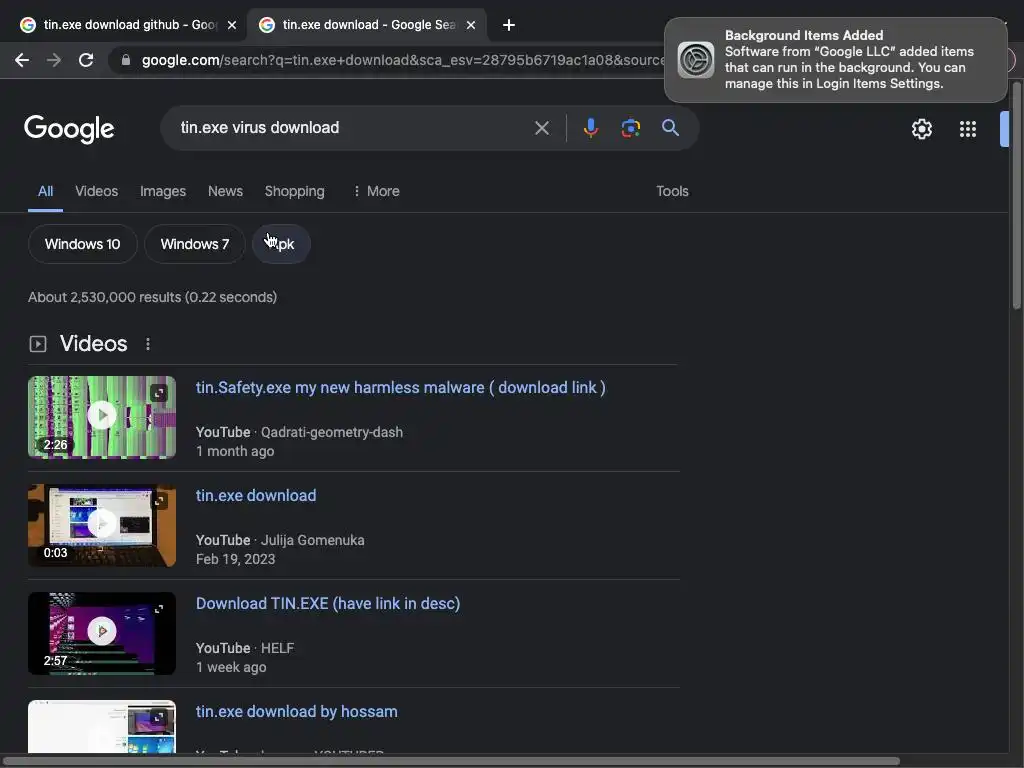Open the Google apps grid icon

[968, 129]
